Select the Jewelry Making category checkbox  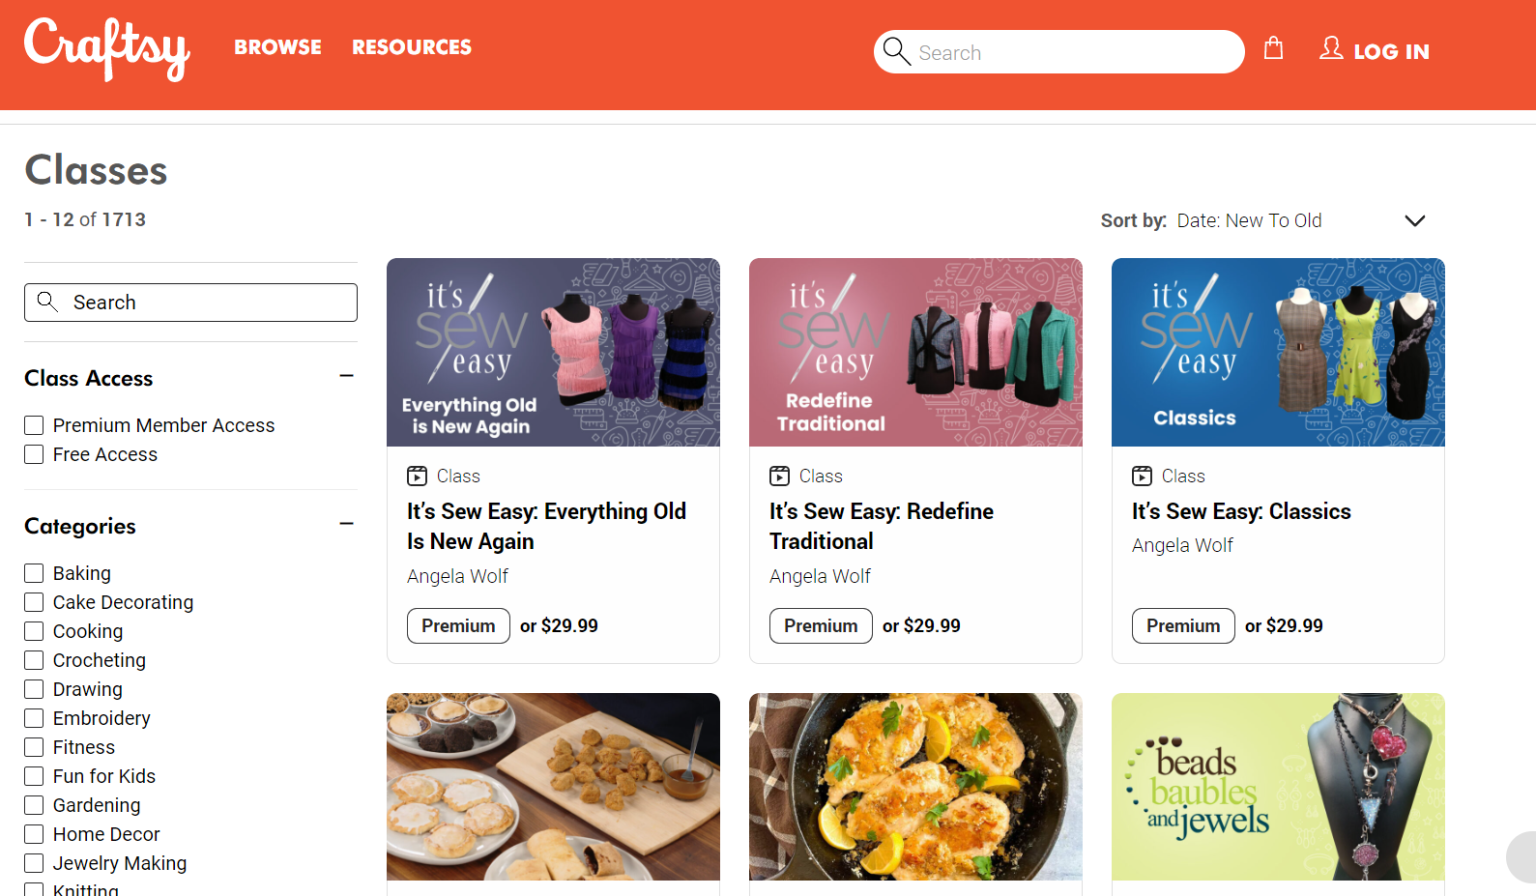point(33,863)
